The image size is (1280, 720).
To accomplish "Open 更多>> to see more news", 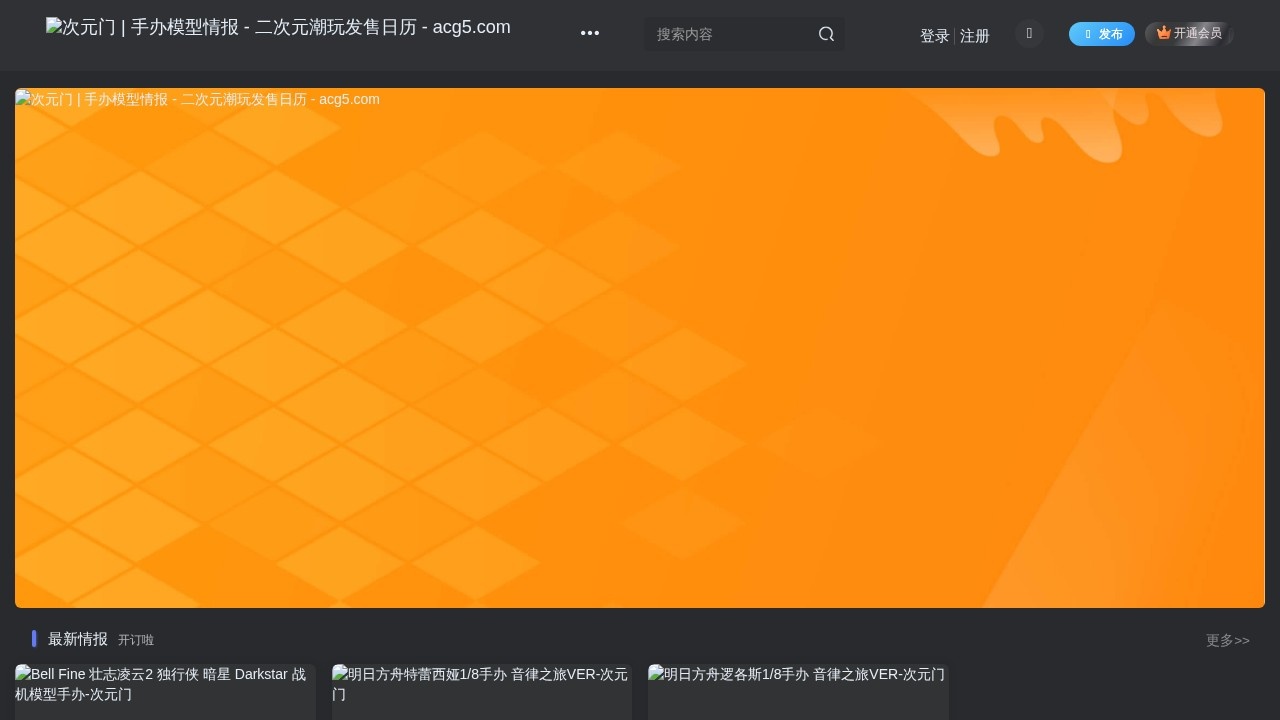I will point(1227,640).
